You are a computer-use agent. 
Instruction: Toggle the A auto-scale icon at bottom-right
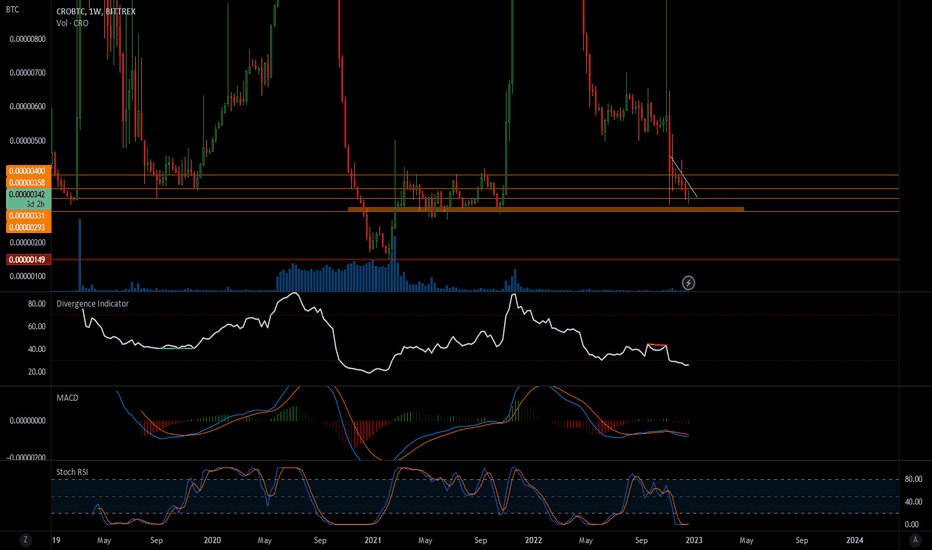(915, 540)
